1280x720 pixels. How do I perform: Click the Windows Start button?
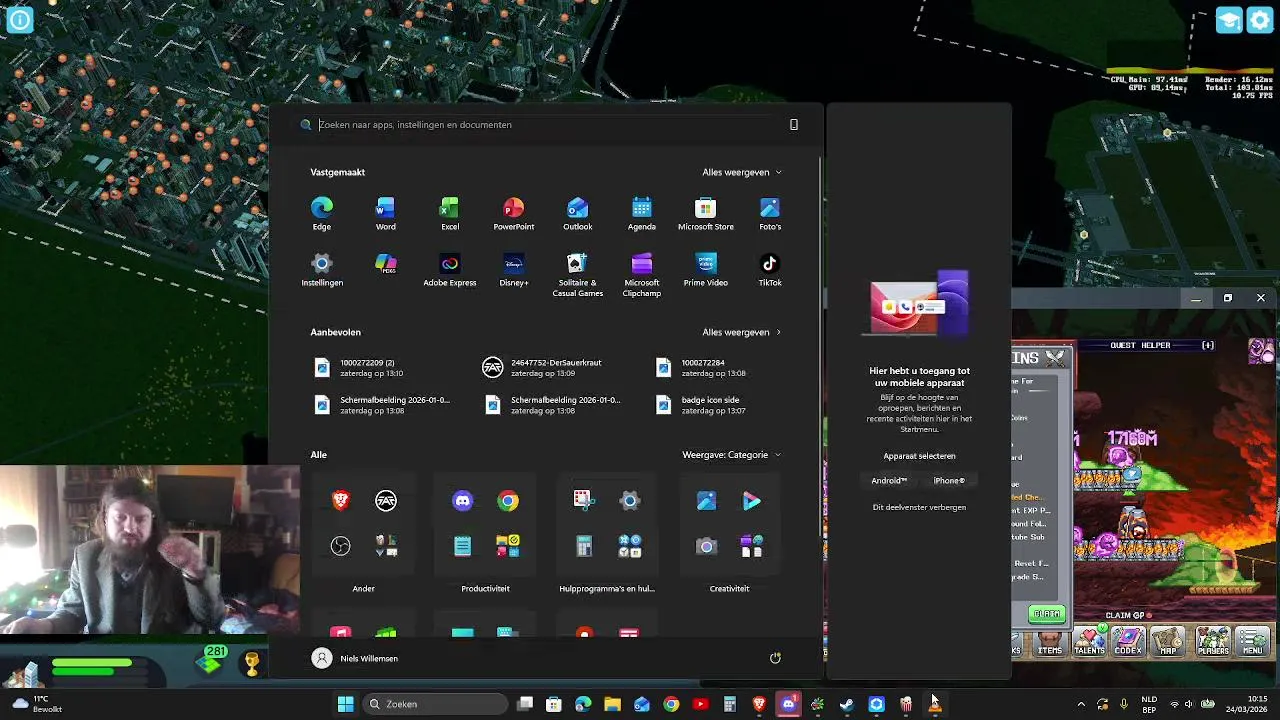345,704
